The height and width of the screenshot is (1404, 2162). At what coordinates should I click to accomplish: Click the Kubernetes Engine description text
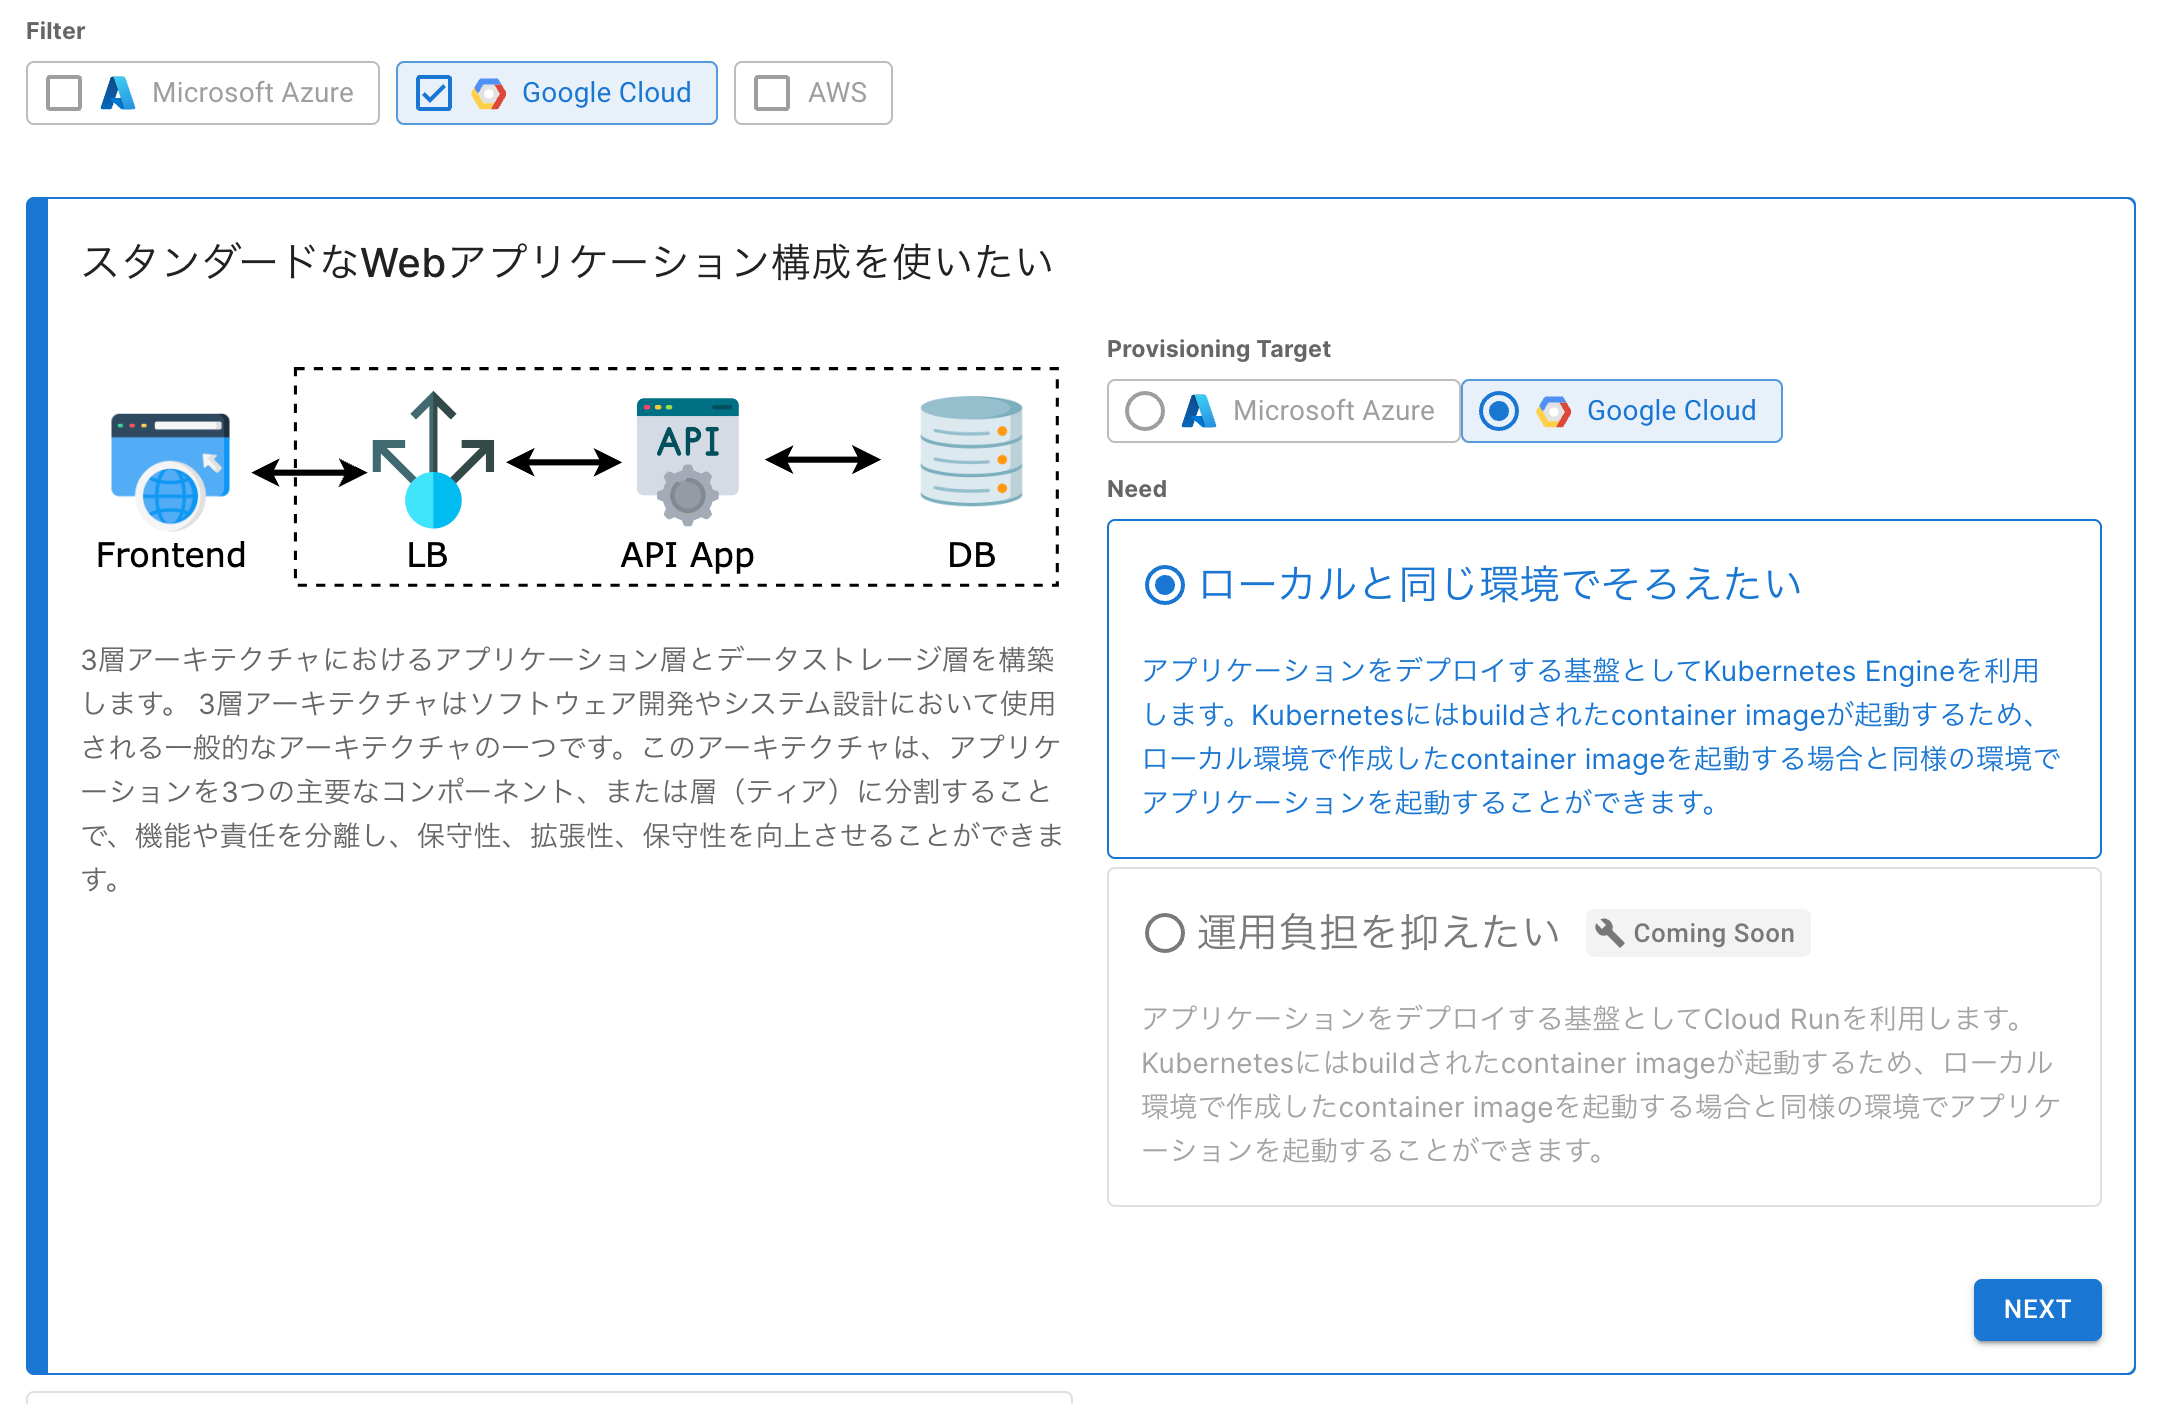(x=1600, y=736)
